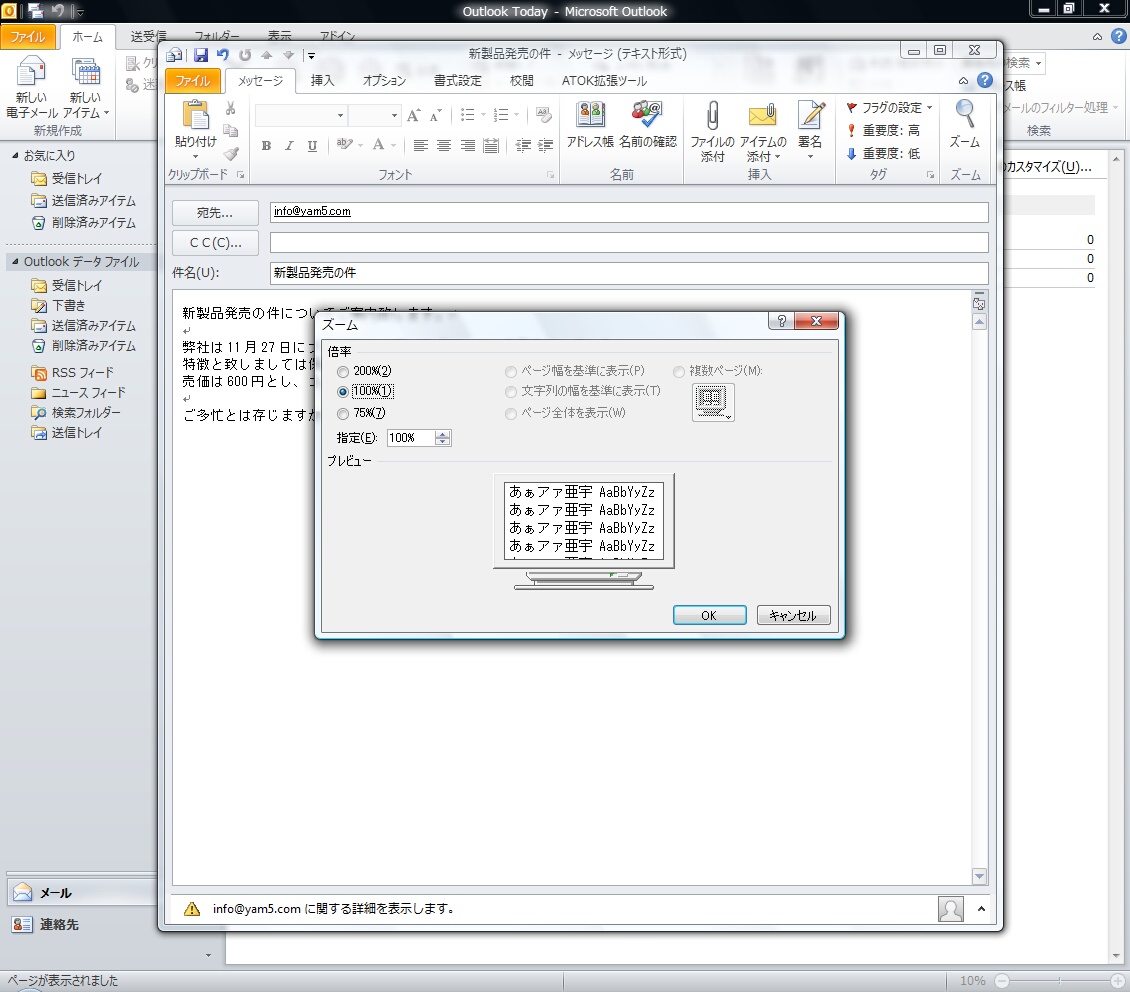1130x992 pixels.
Task: Click Undo icon in message quick access toolbar
Action: tap(223, 55)
